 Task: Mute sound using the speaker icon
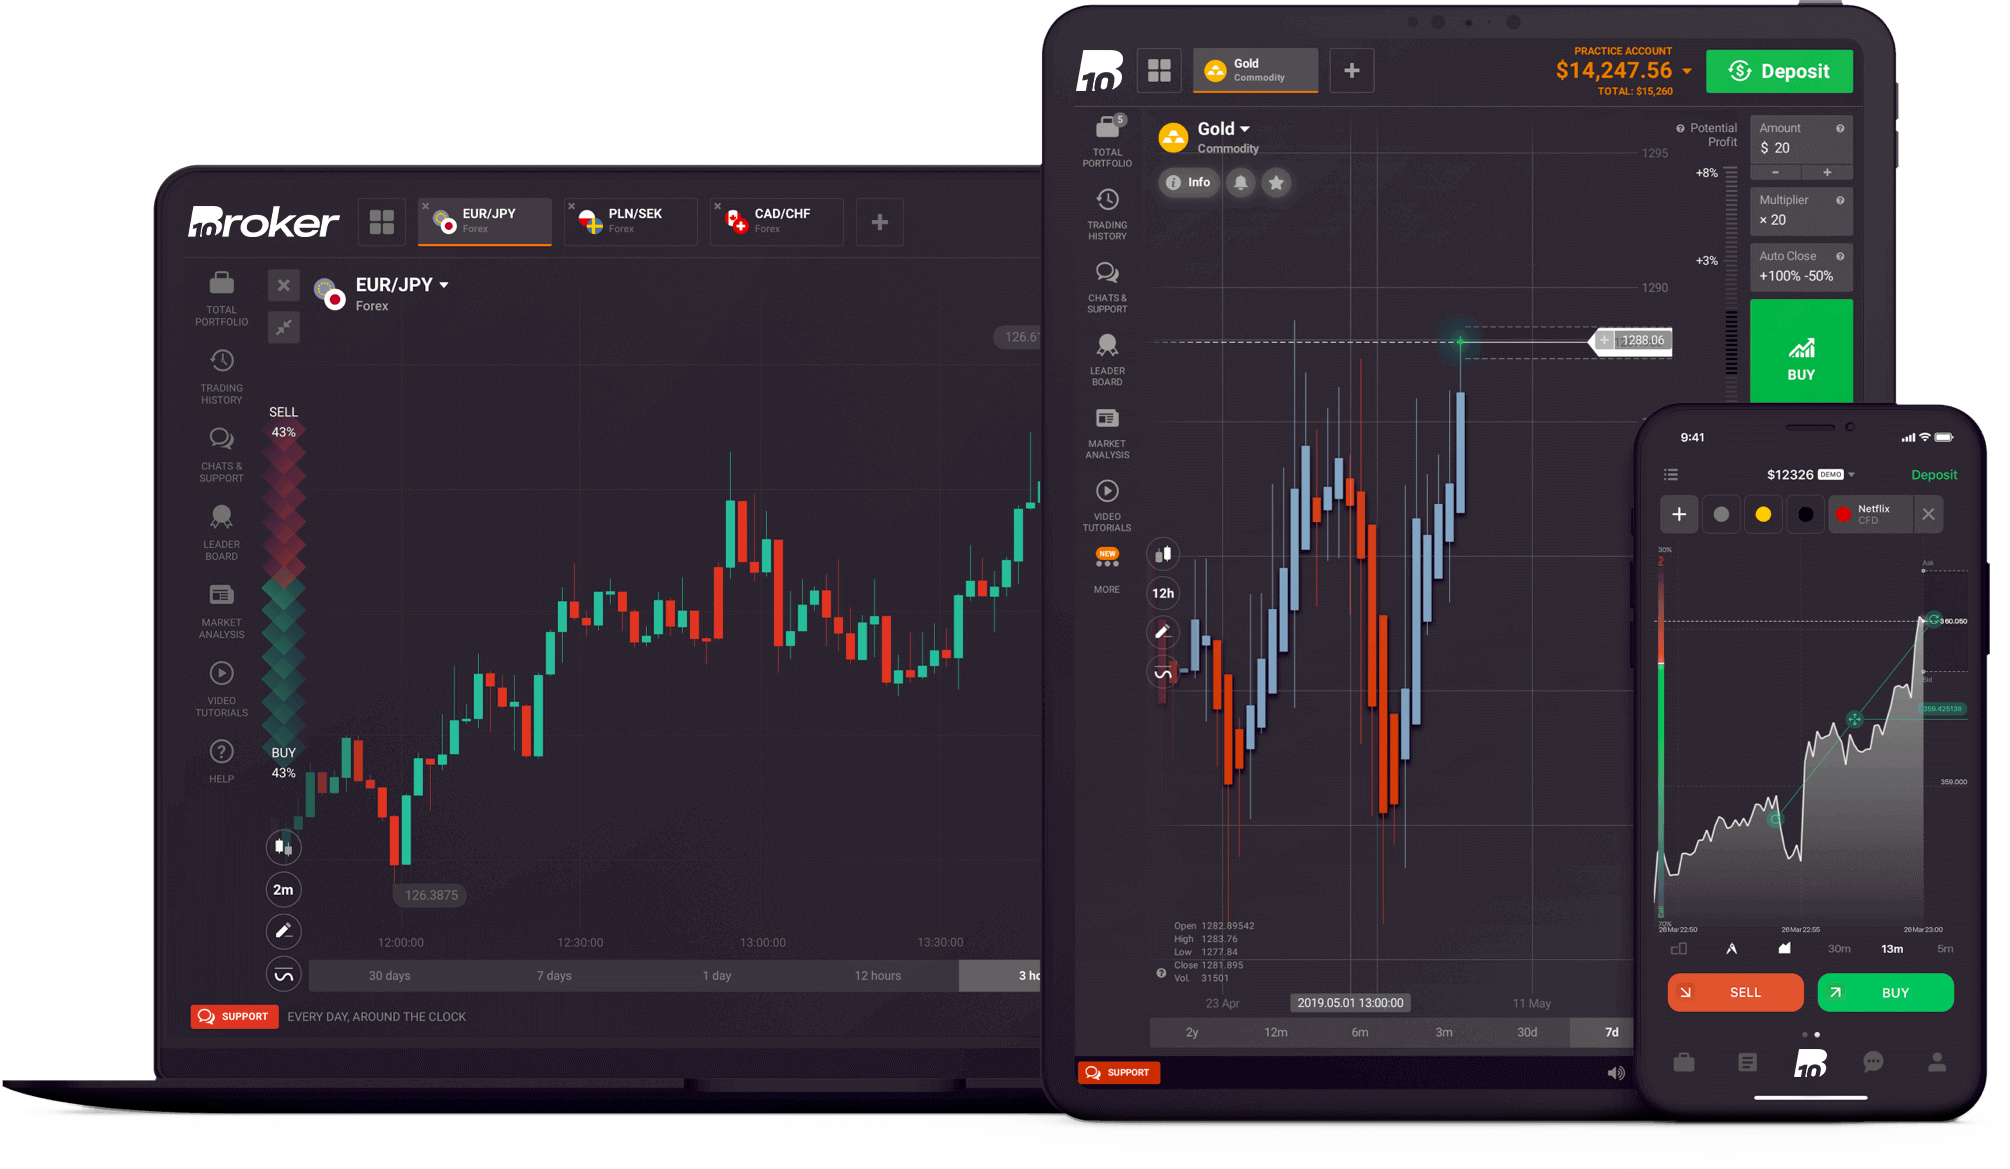click(1615, 1072)
